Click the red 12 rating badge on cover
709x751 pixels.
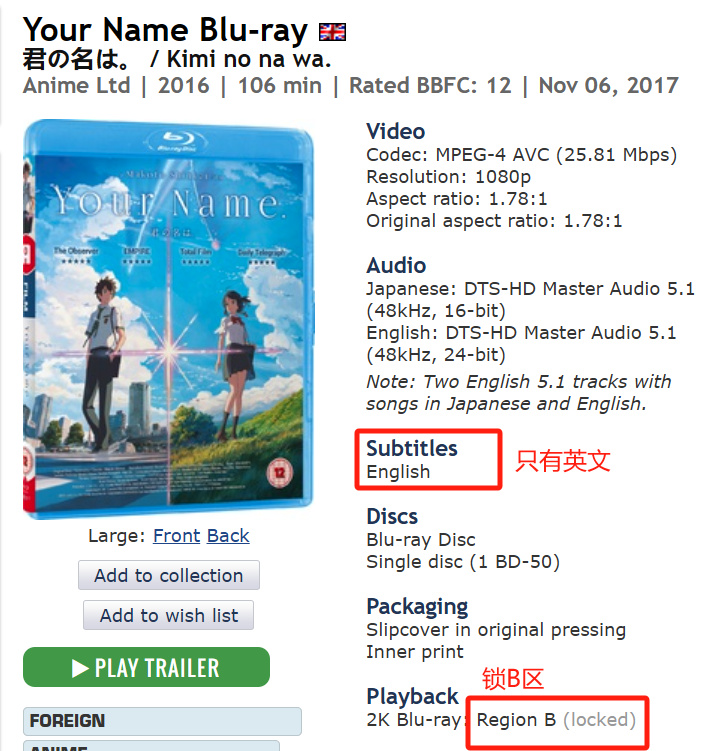click(x=279, y=473)
